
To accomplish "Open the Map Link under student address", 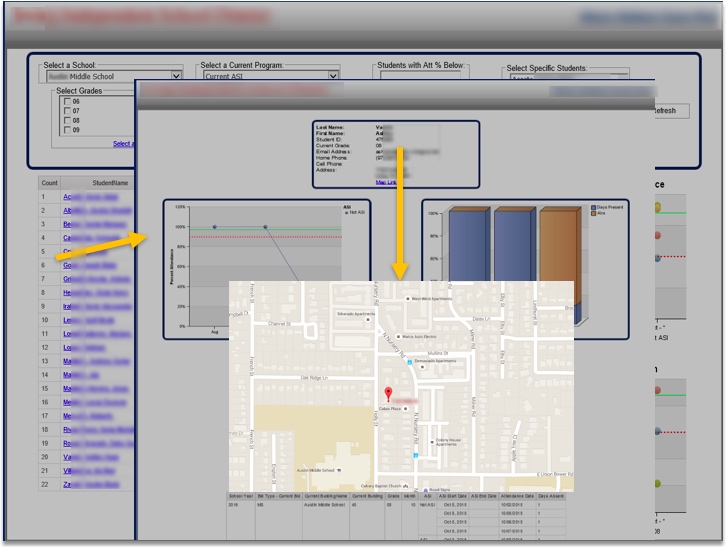I will click(386, 182).
